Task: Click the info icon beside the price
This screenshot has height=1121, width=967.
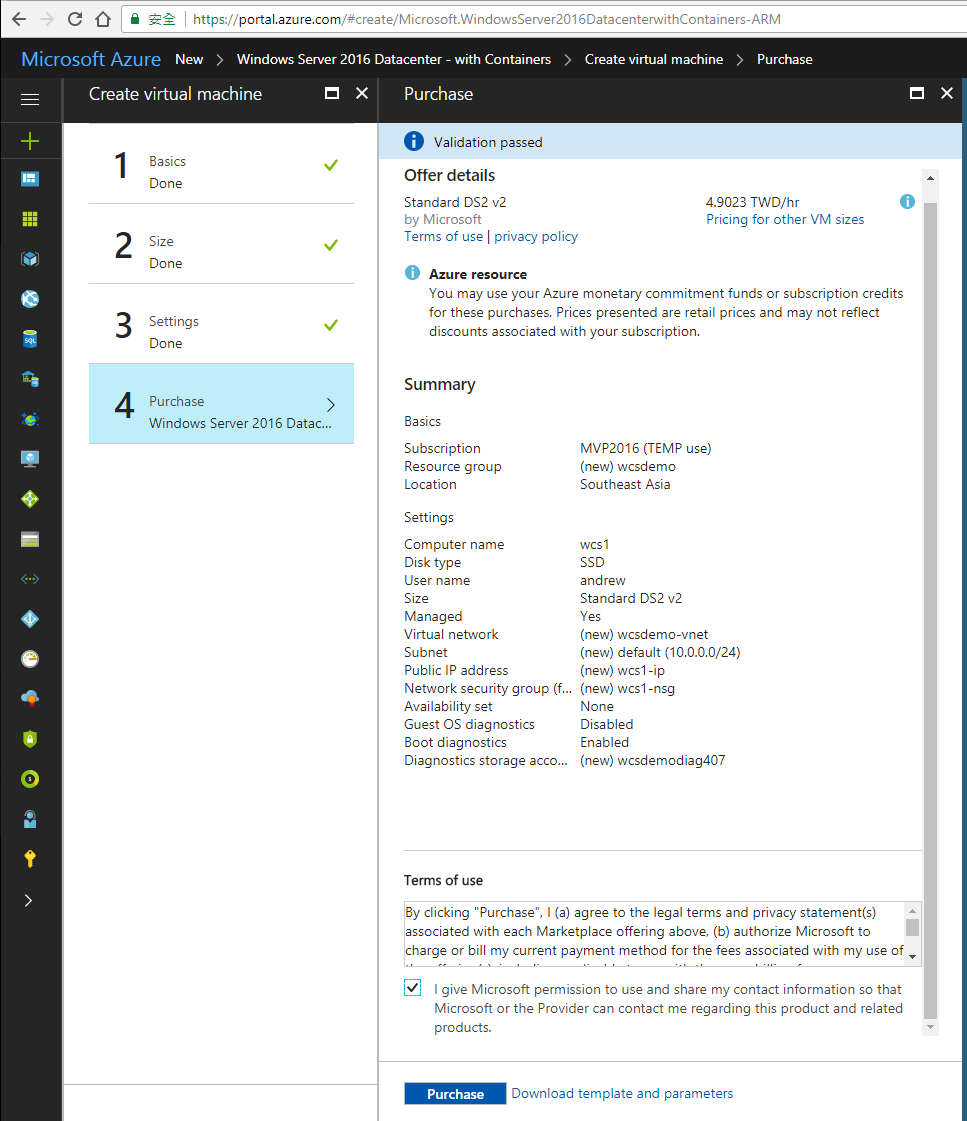Action: [x=907, y=202]
